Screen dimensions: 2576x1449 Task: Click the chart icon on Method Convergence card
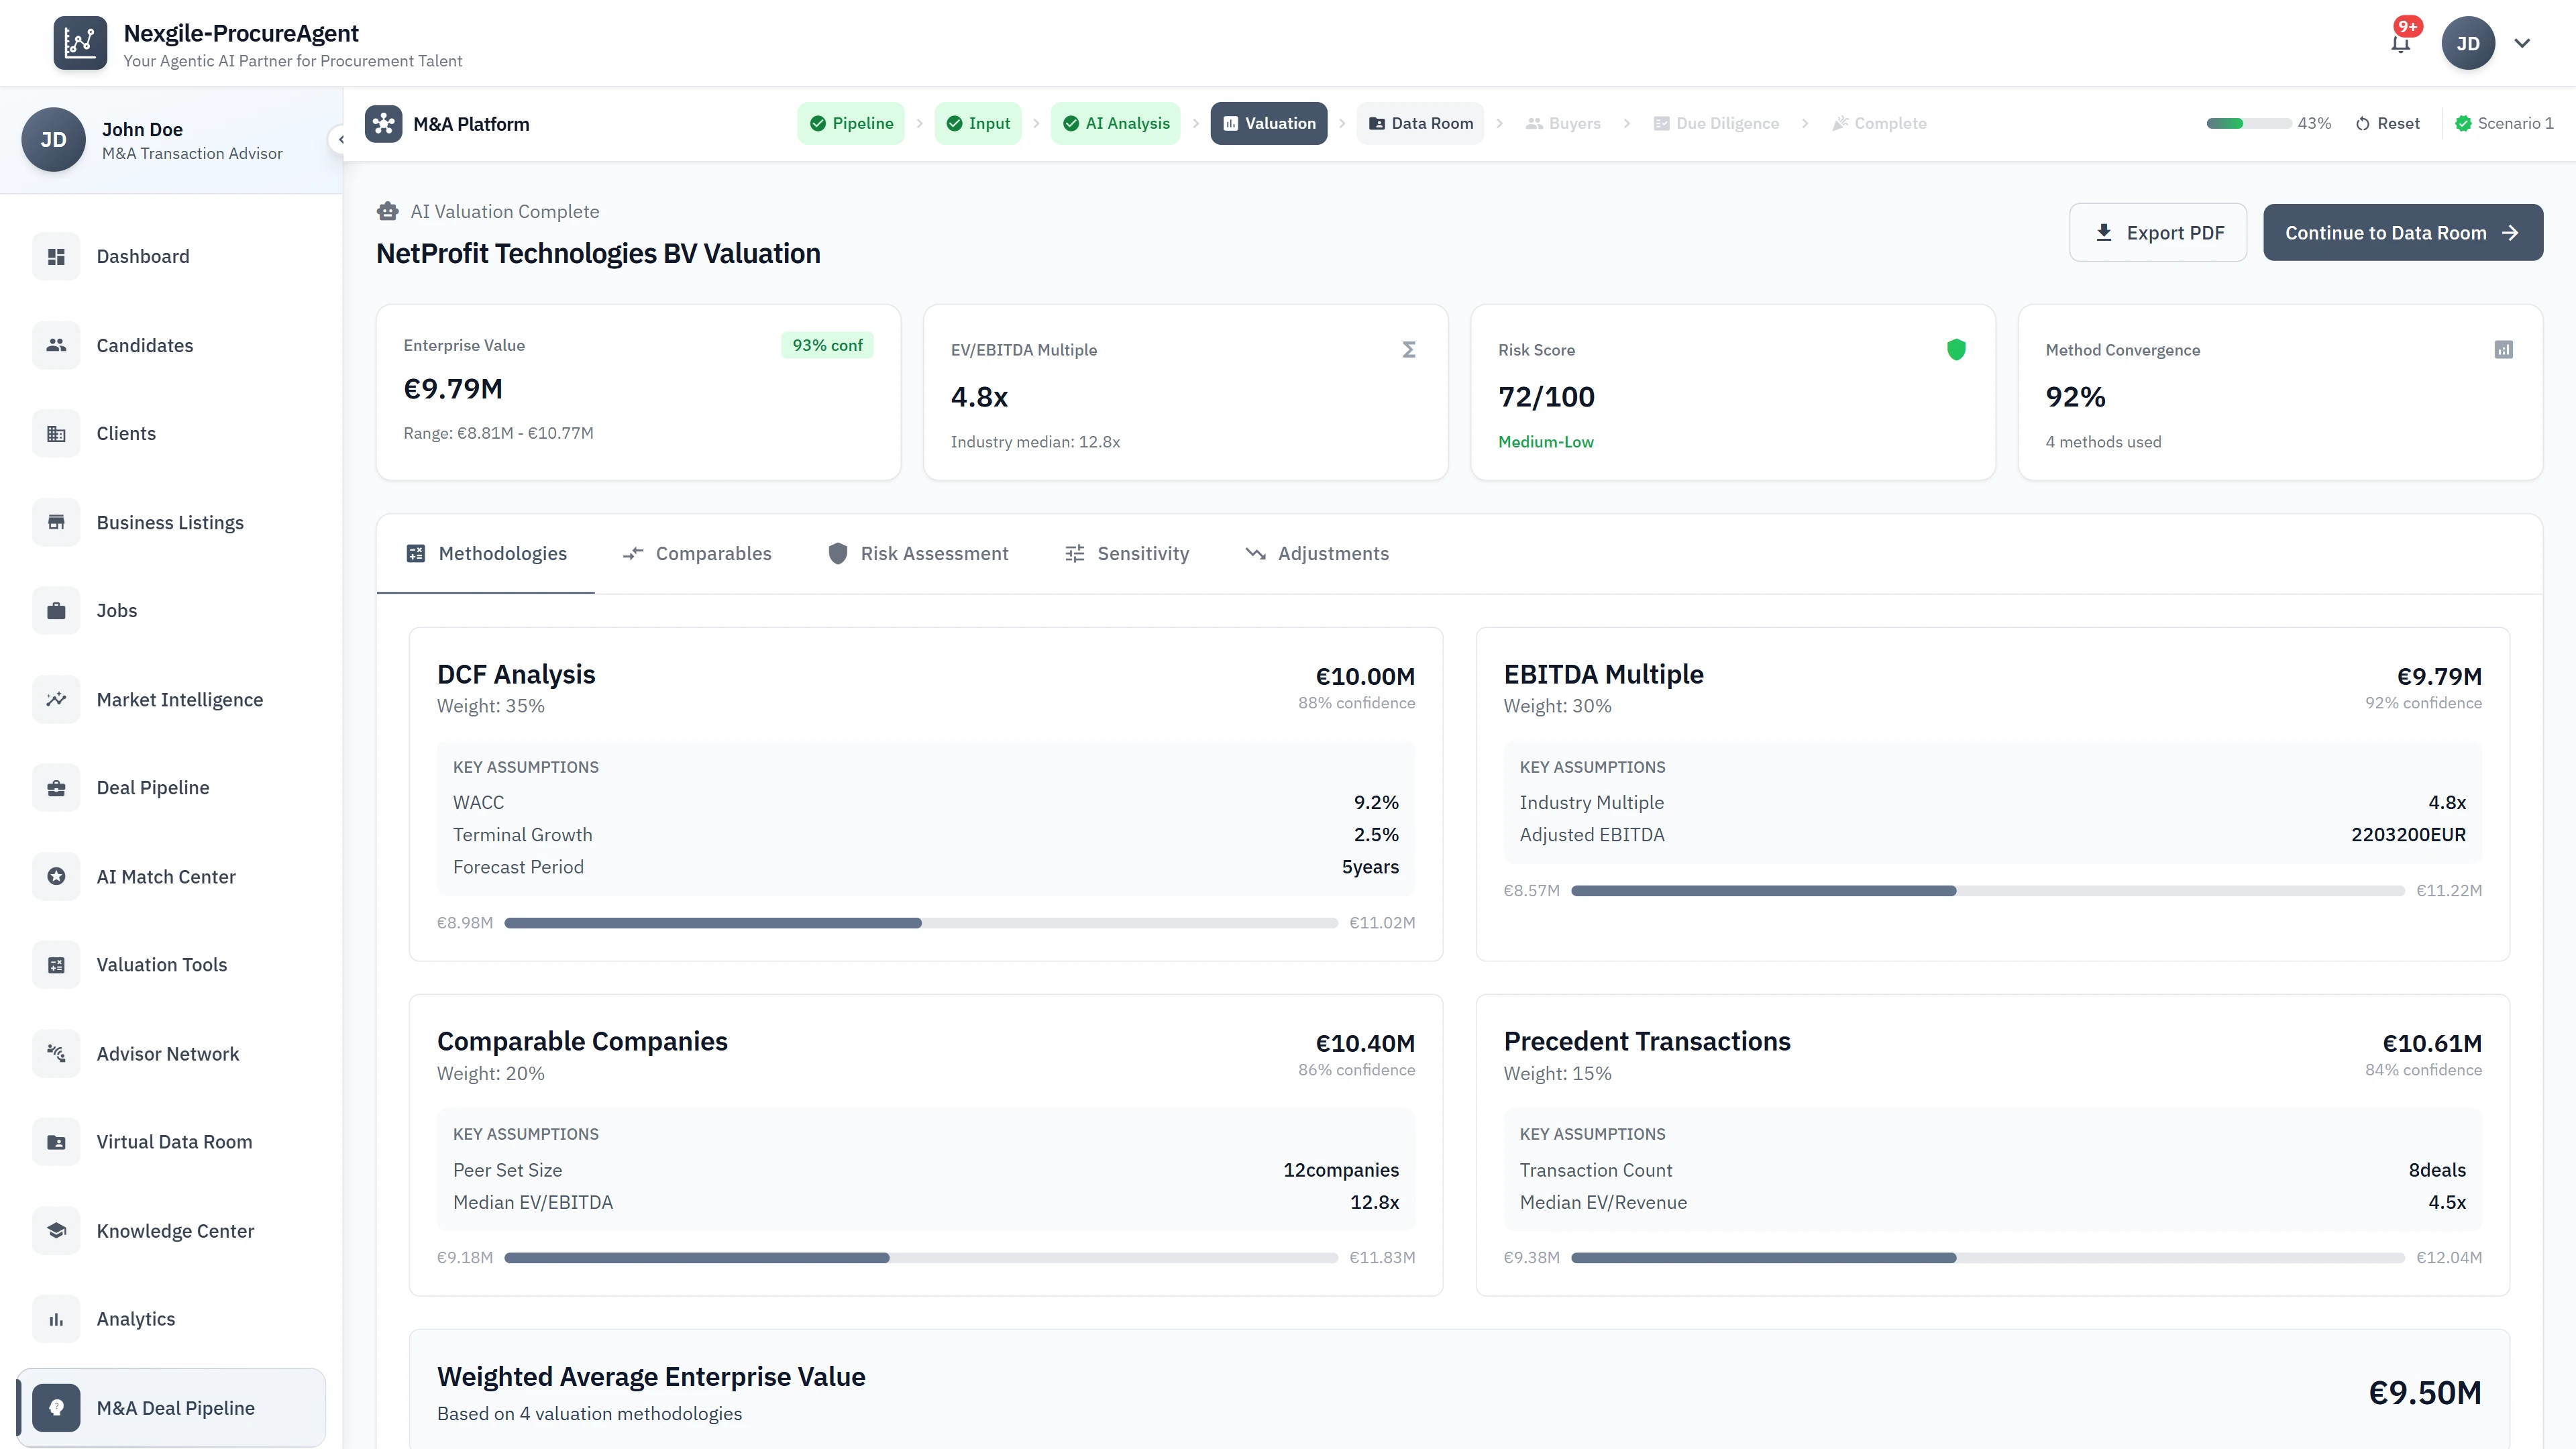[2503, 350]
